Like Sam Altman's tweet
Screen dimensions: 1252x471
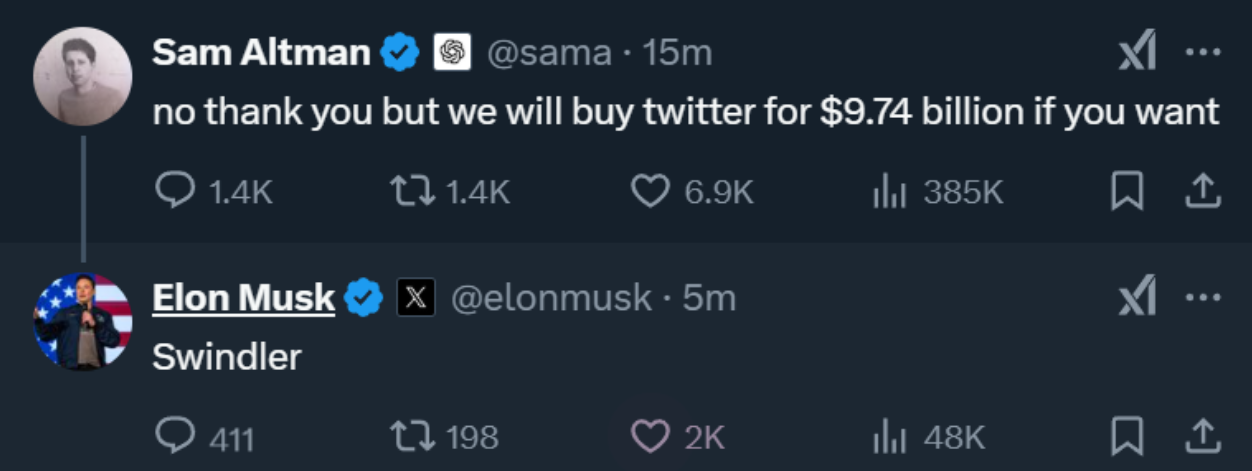pos(650,191)
